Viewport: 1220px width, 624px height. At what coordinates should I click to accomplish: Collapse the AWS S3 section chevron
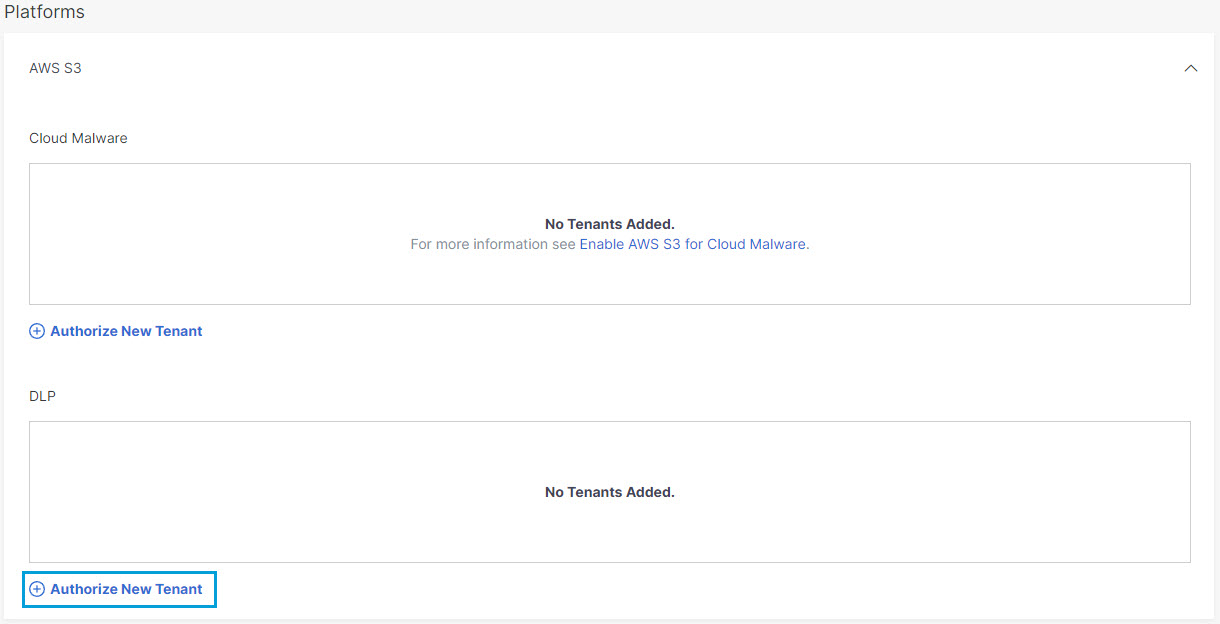tap(1190, 69)
